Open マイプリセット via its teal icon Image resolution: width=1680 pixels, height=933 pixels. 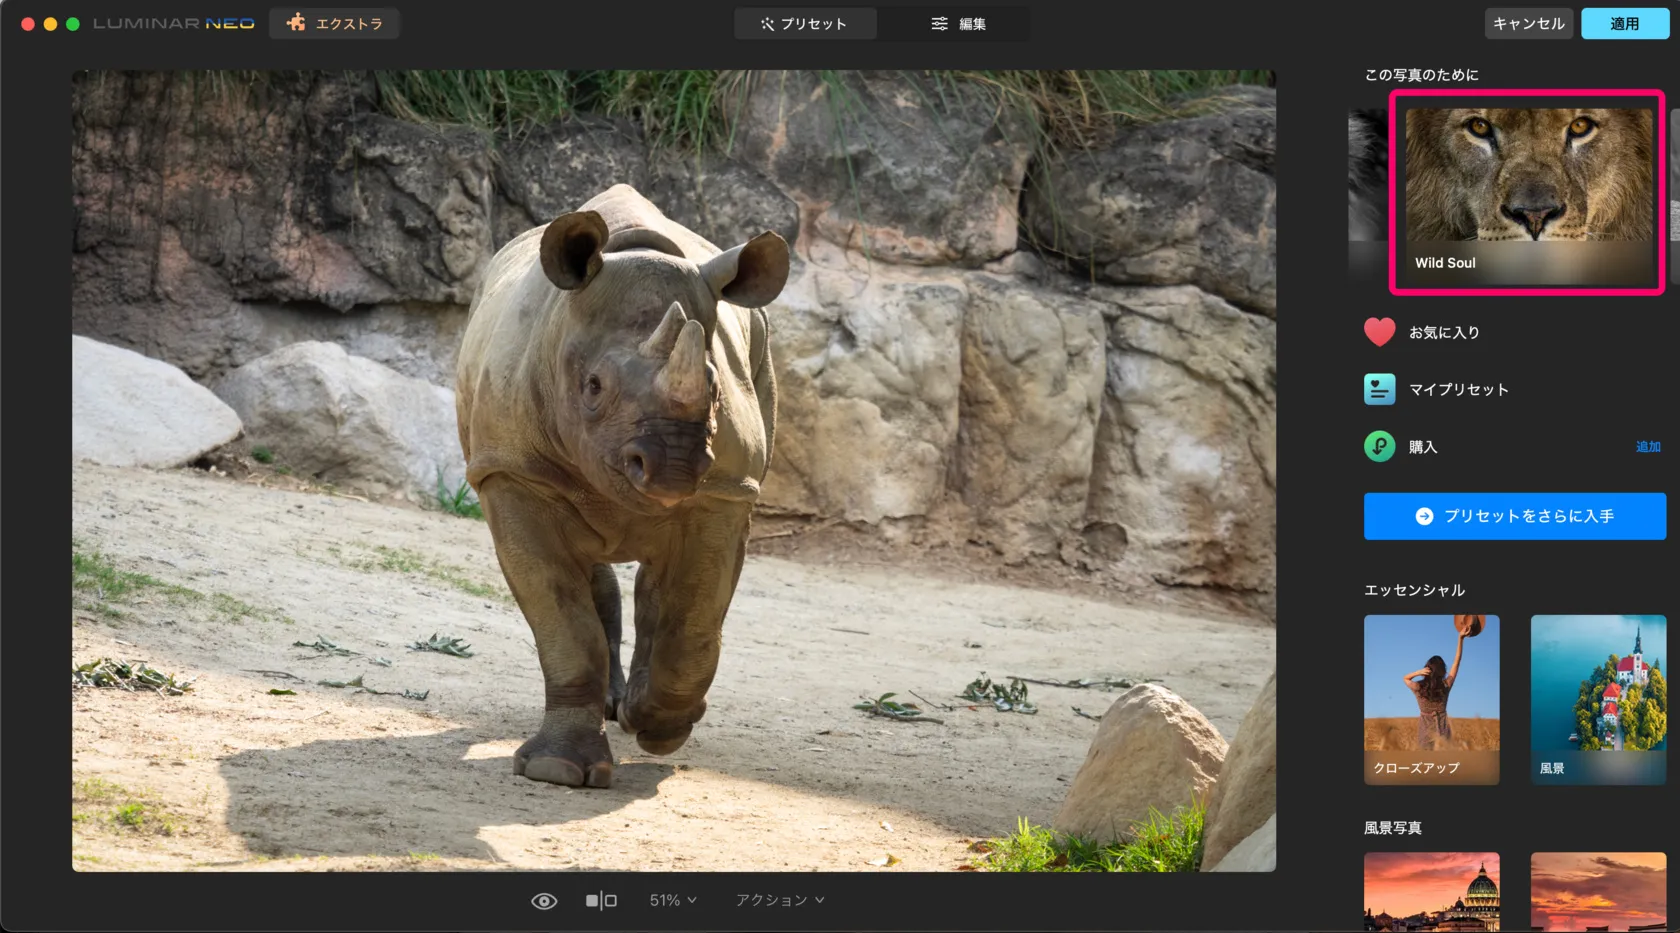point(1379,389)
